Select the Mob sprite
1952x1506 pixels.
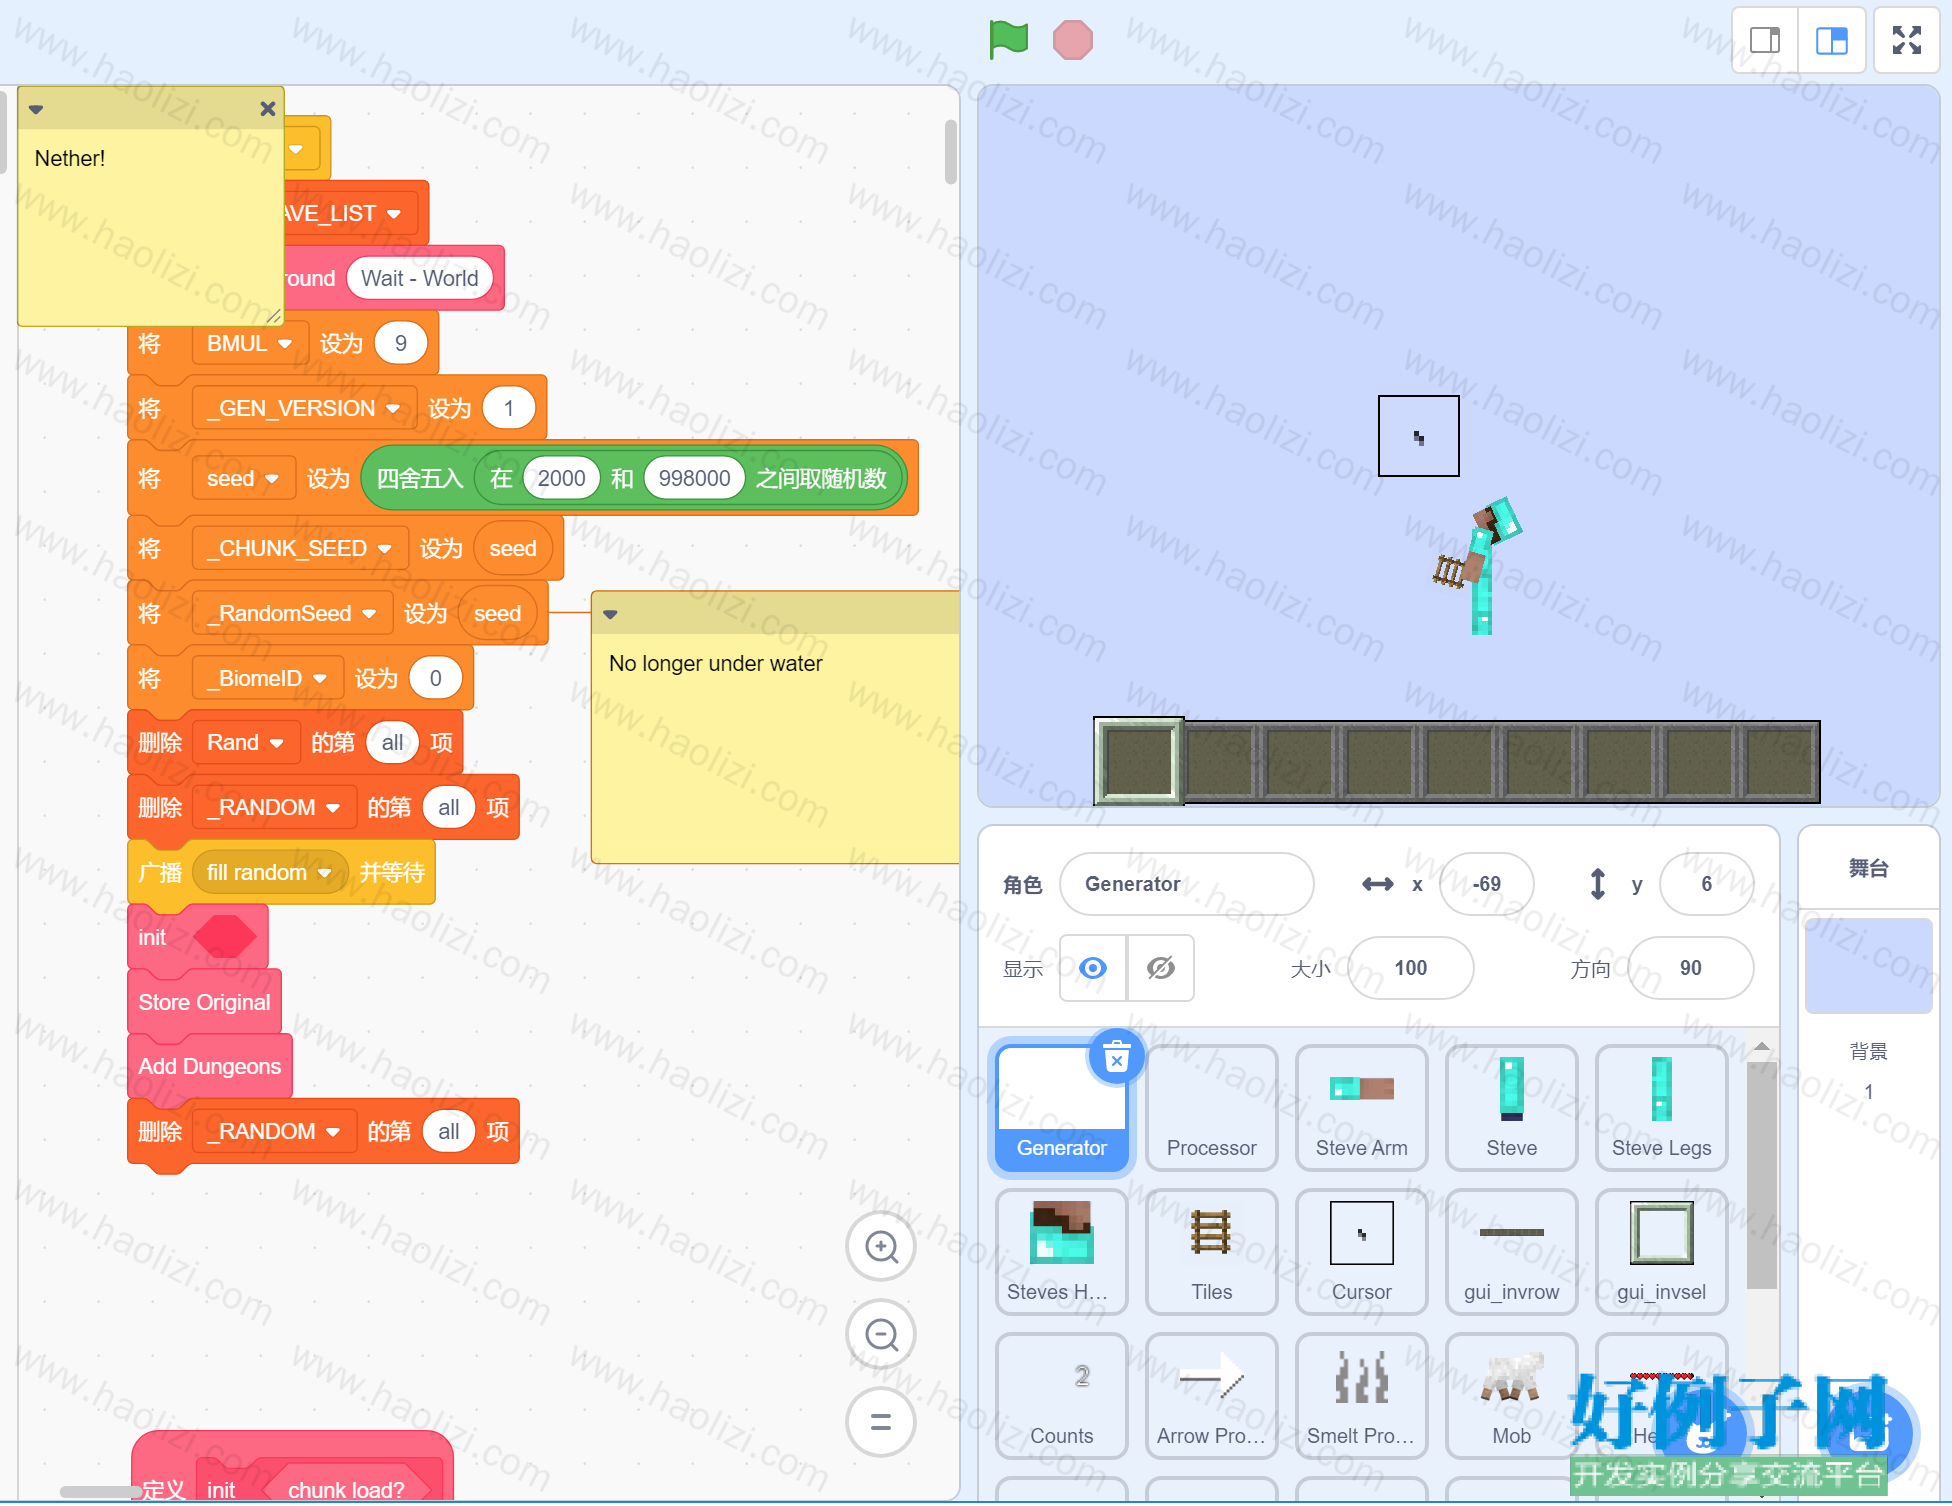click(1512, 1396)
